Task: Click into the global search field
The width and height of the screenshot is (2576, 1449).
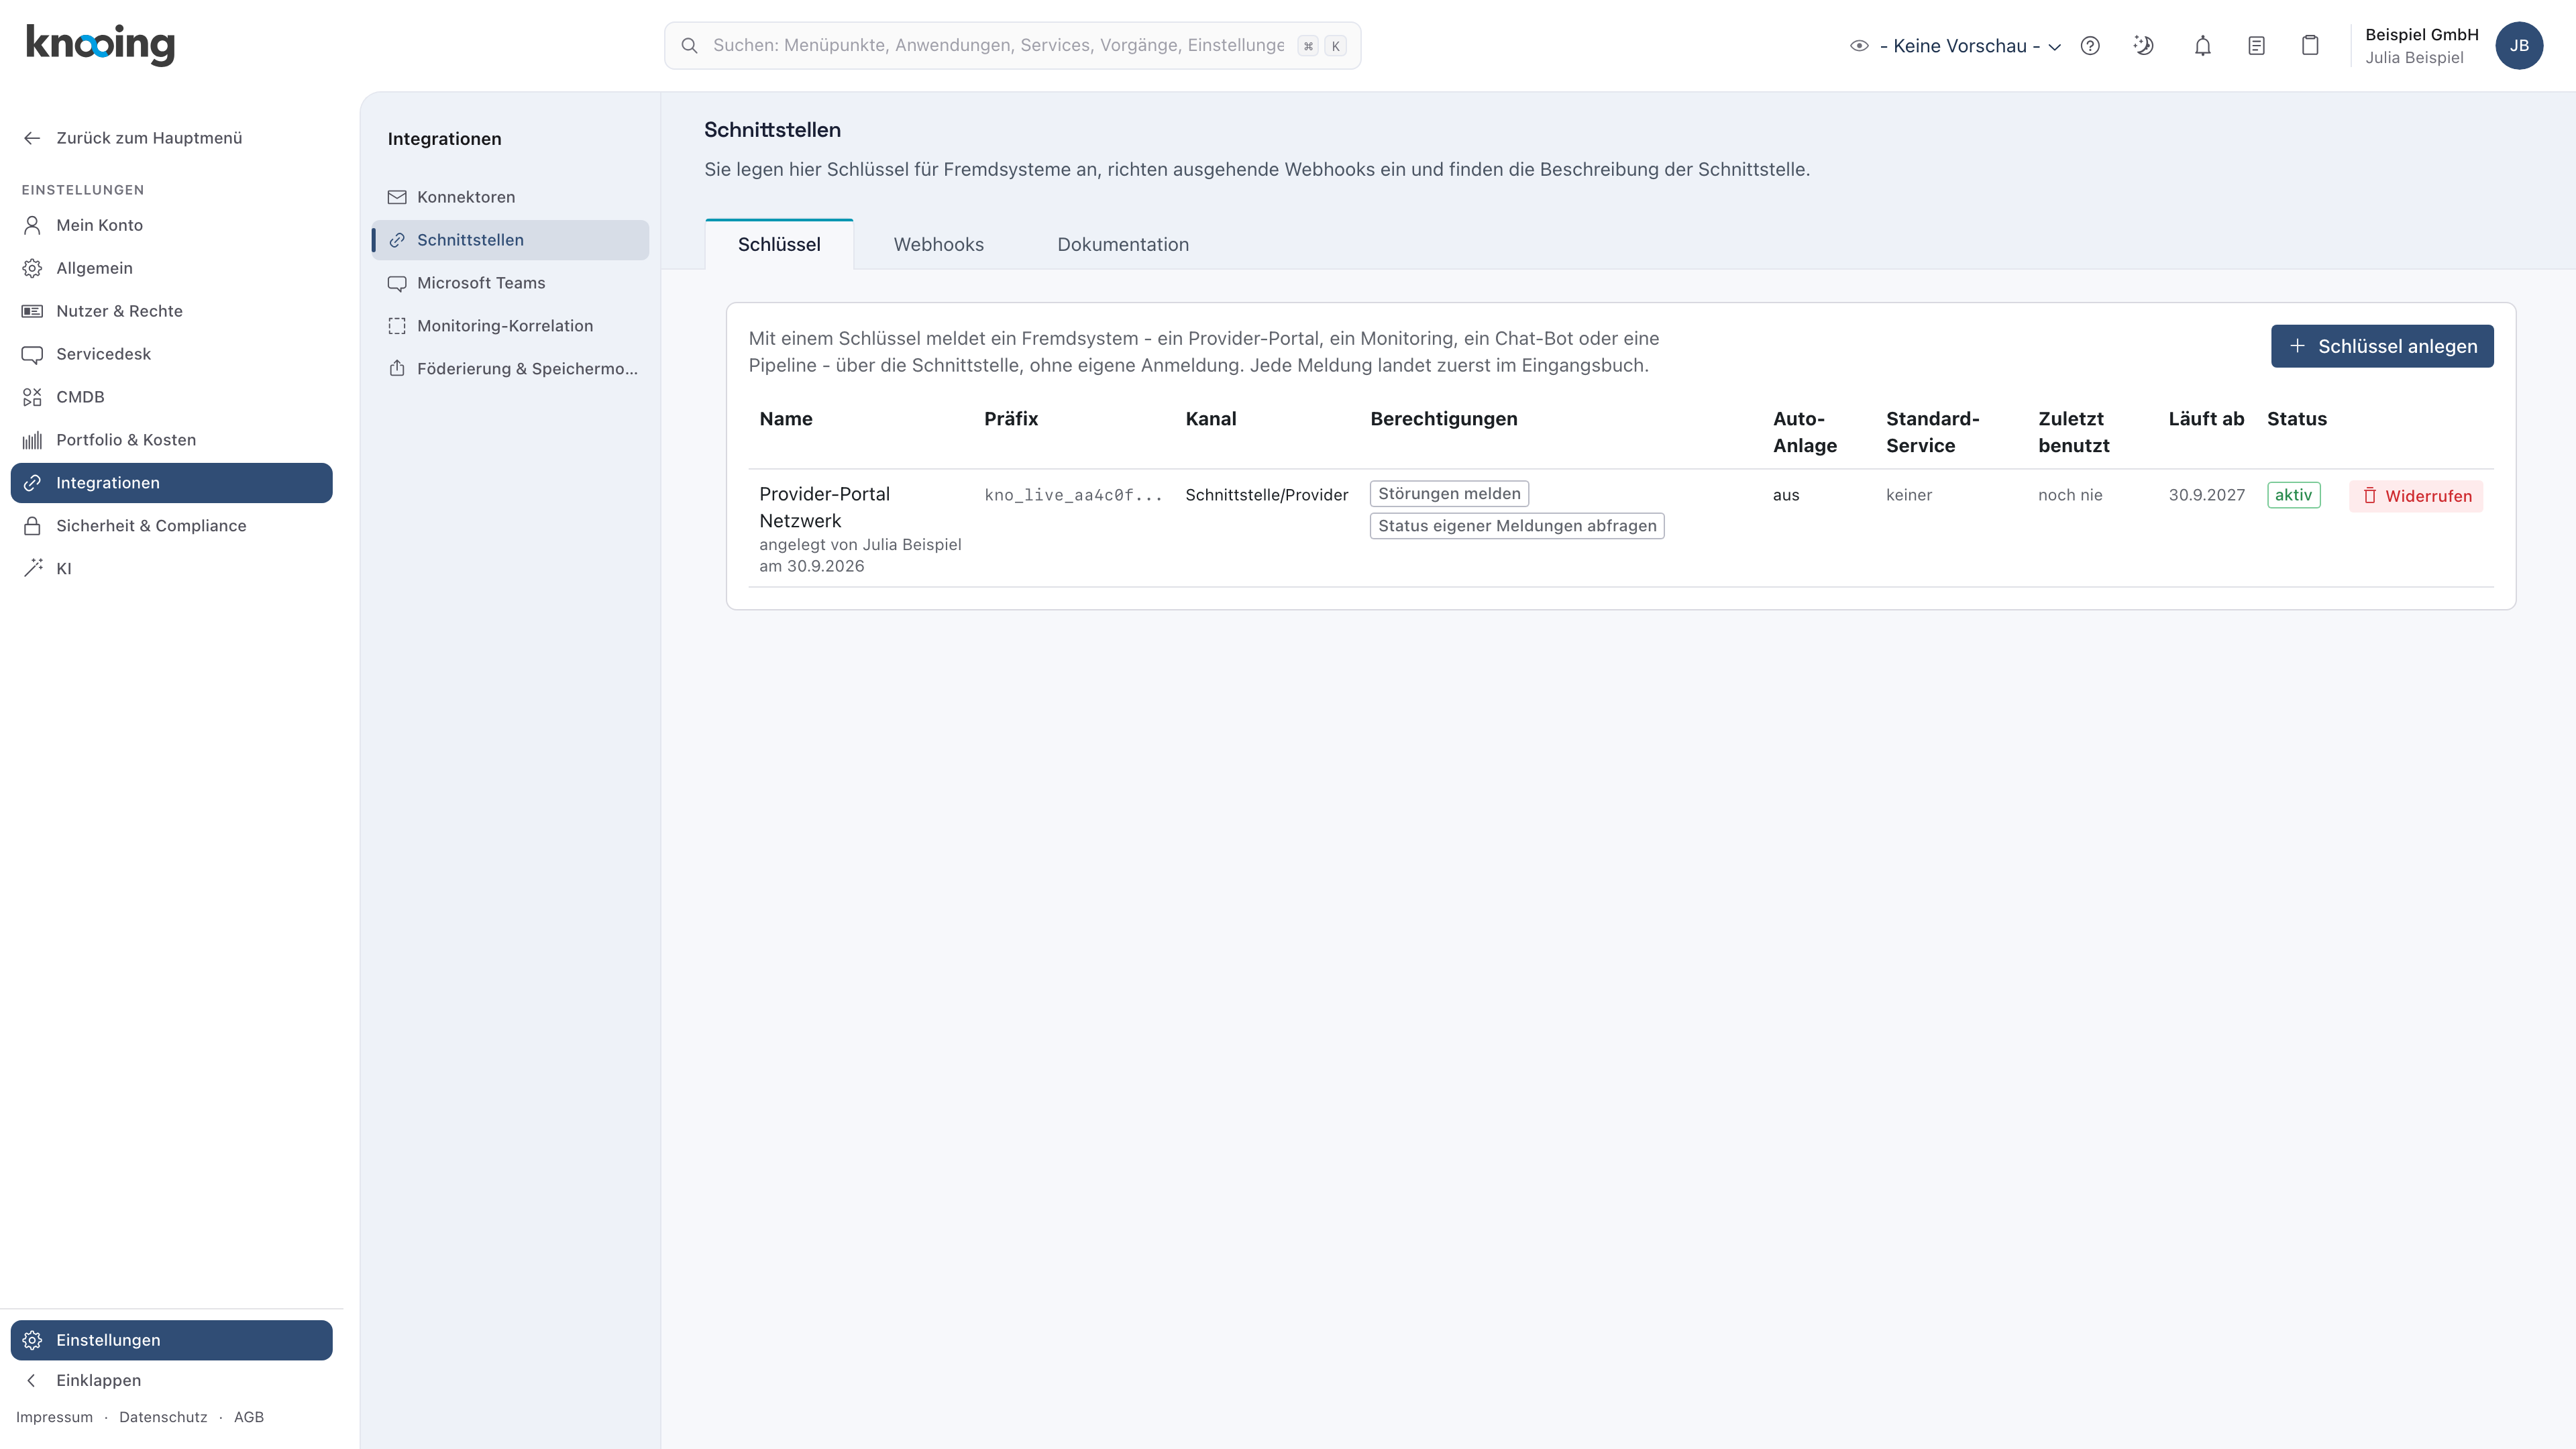Action: (x=1012, y=46)
